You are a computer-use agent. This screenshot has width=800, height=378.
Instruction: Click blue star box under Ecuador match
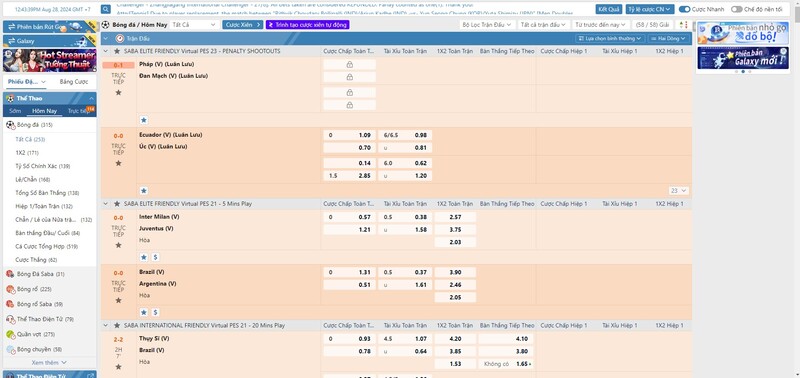(144, 190)
